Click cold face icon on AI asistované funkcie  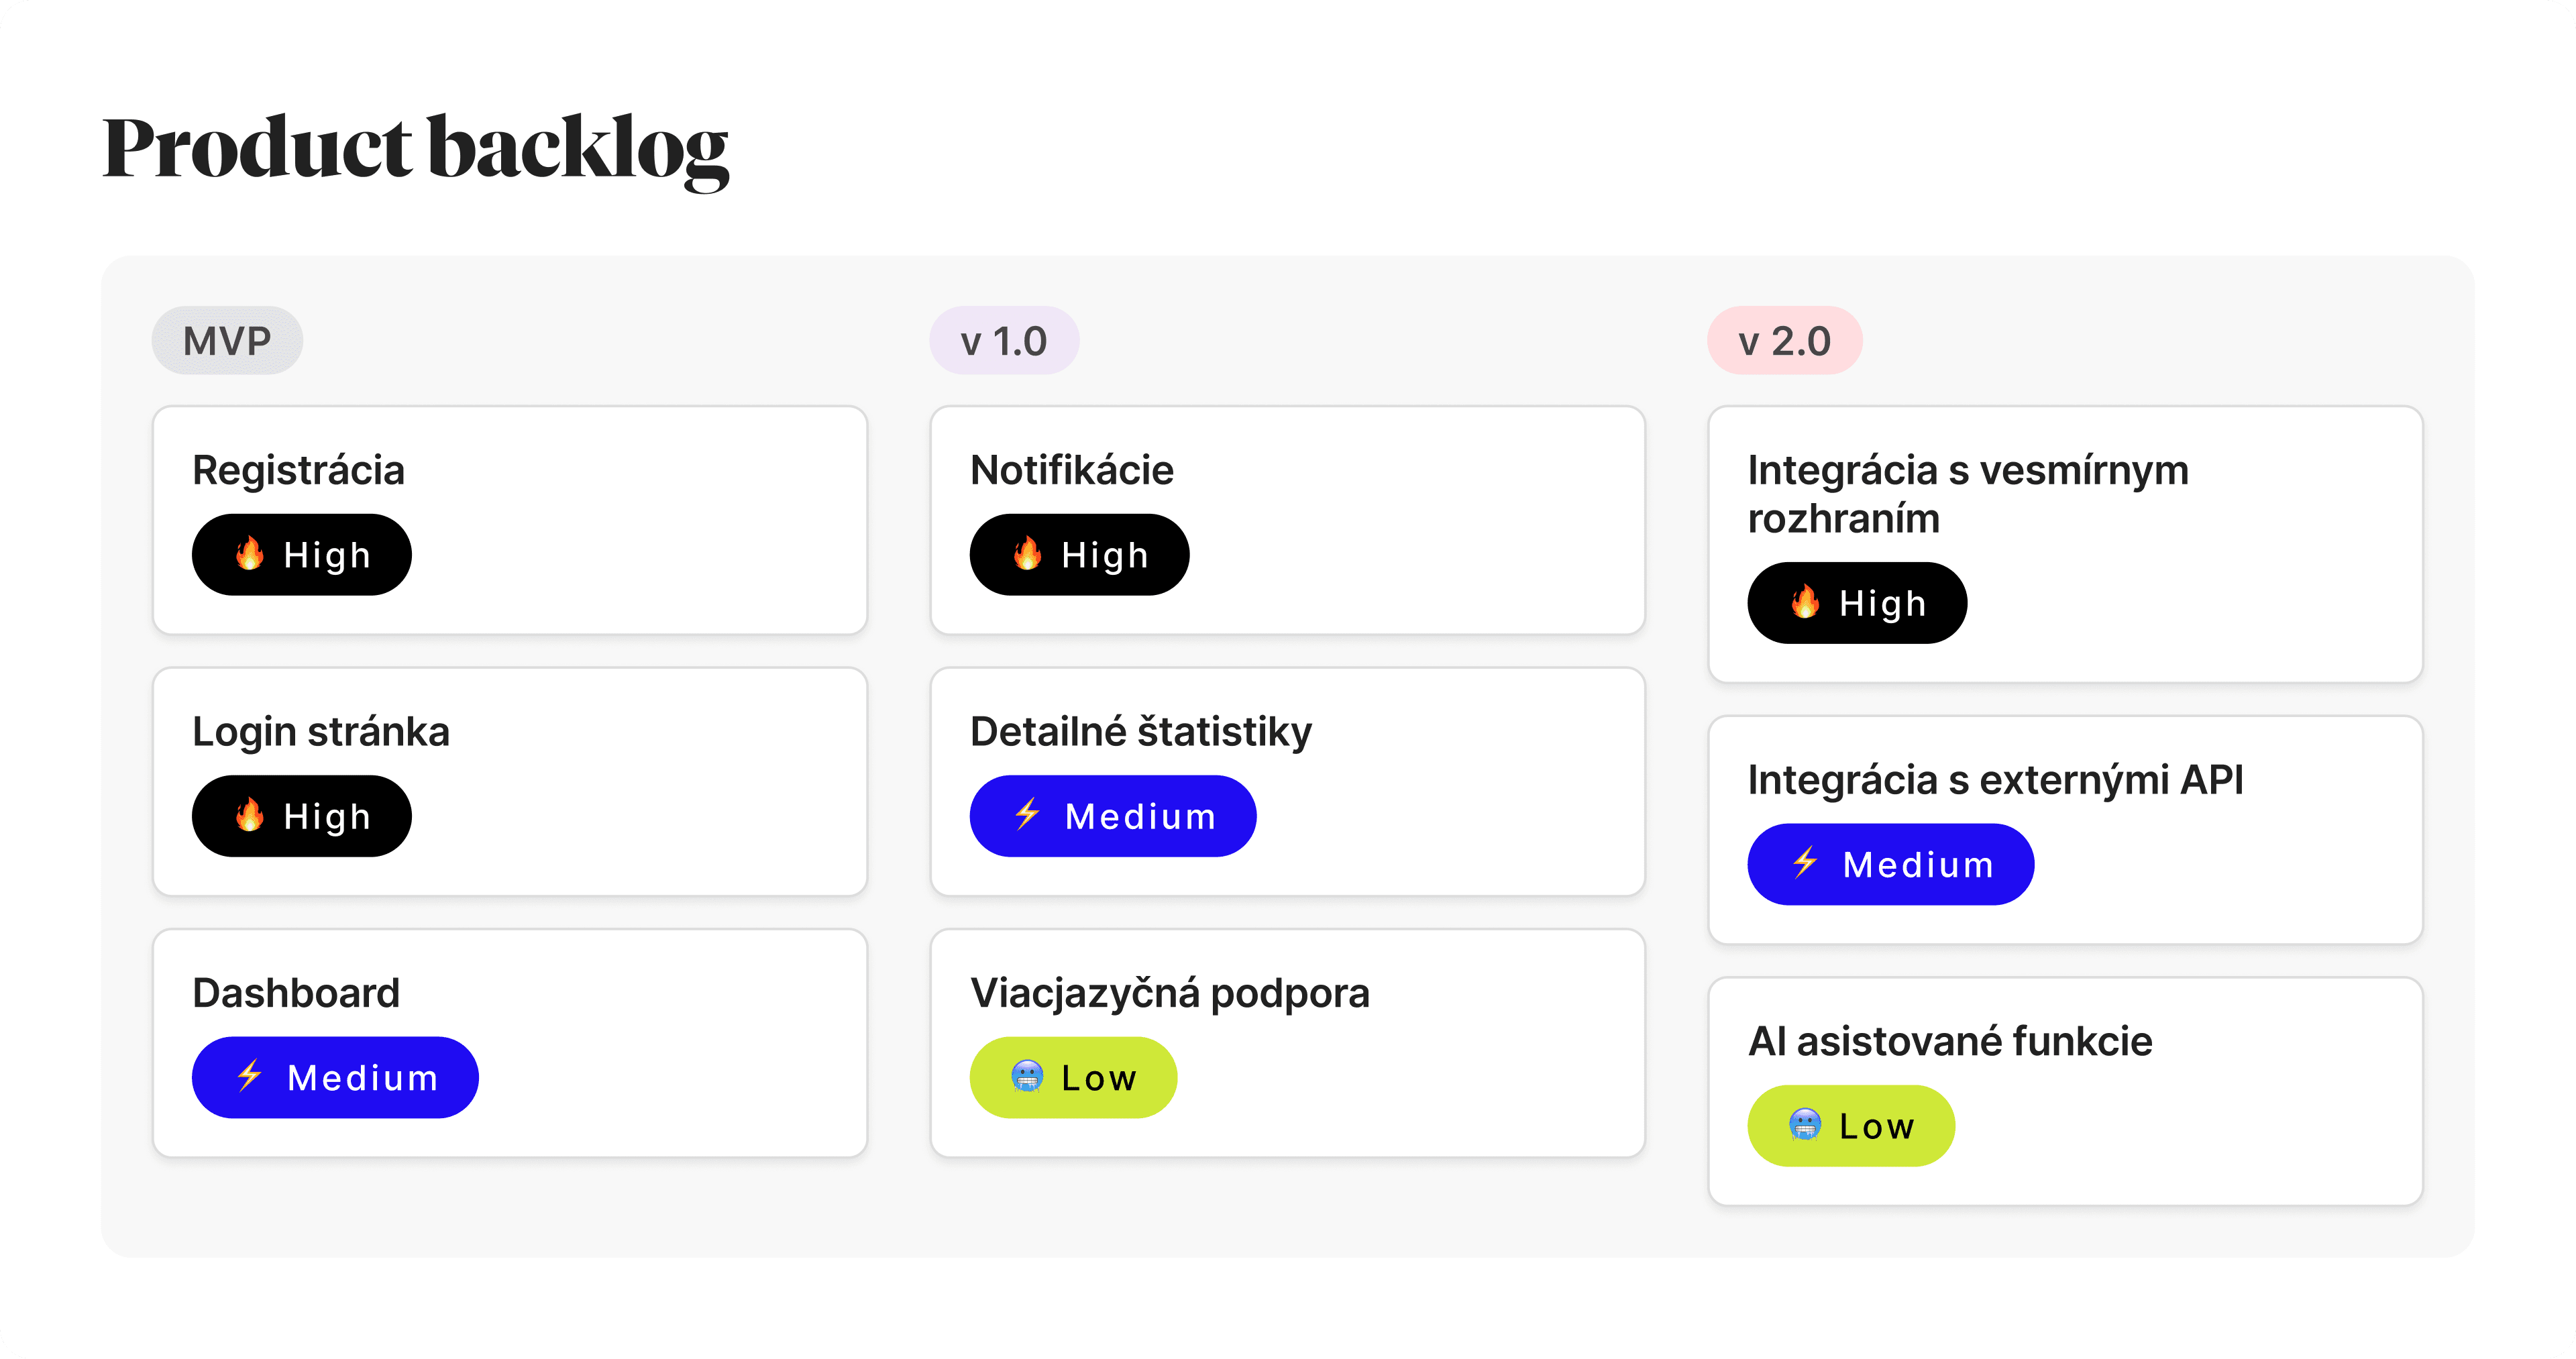[1805, 1125]
